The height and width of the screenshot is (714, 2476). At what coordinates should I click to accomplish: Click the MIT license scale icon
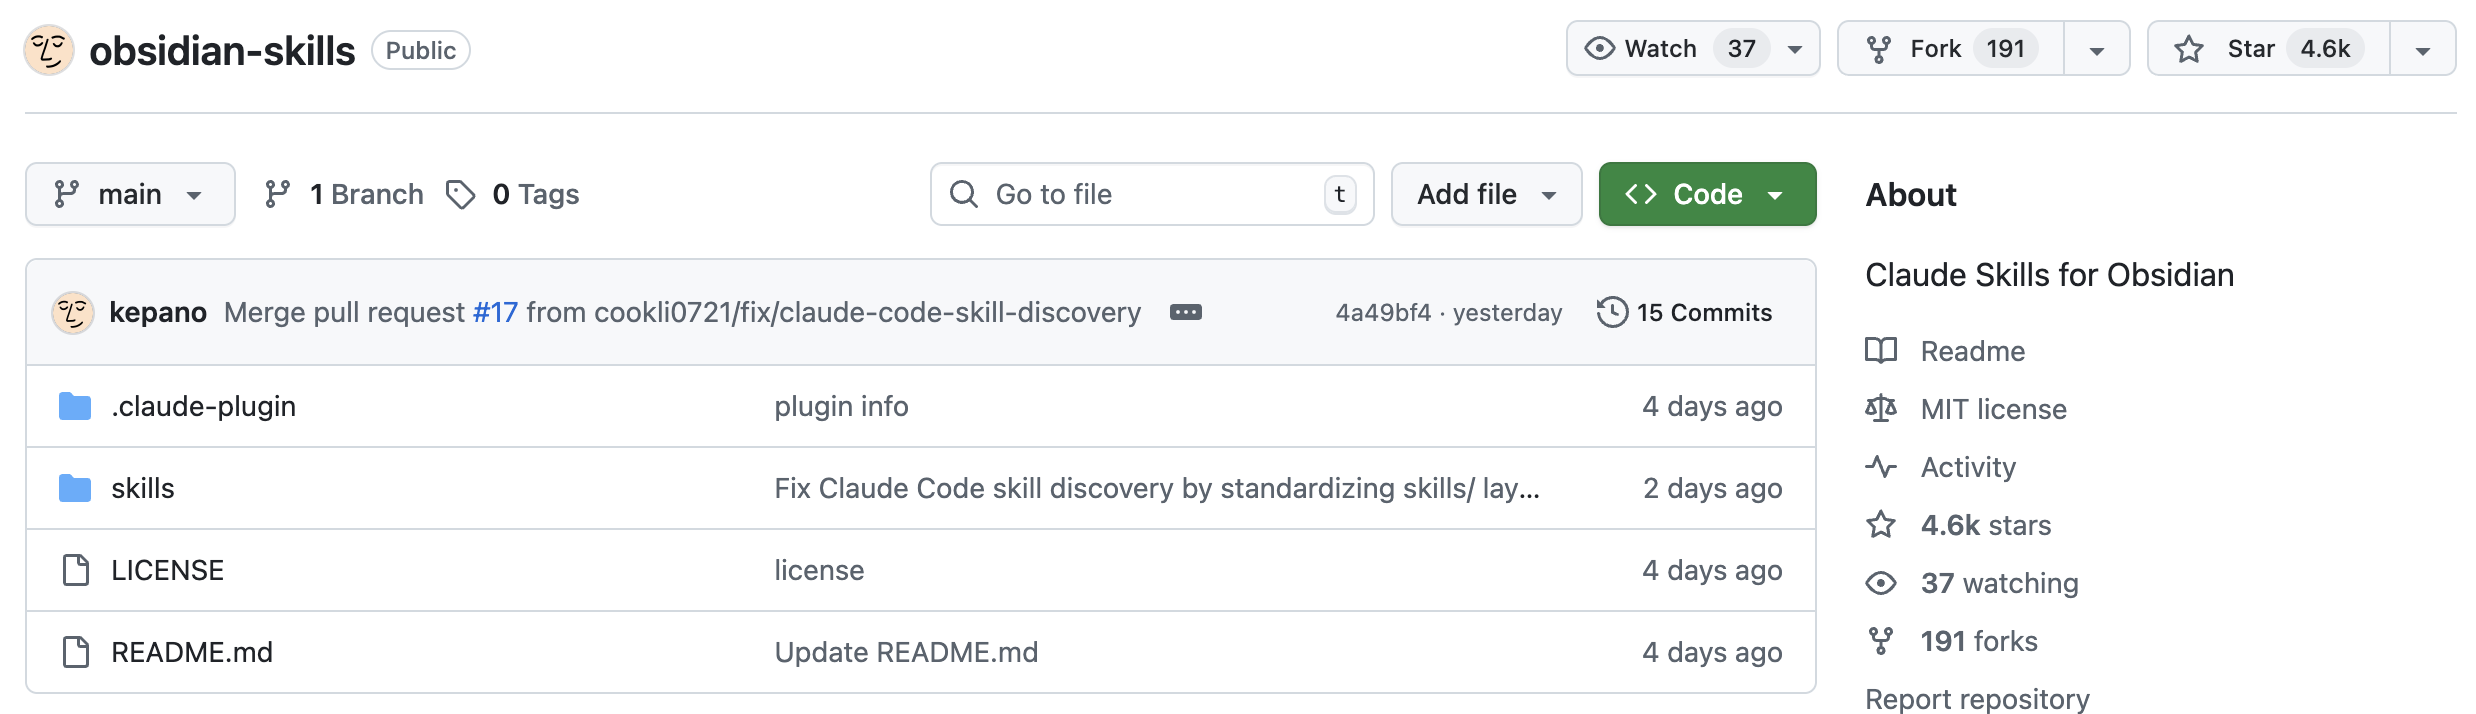tap(1880, 409)
